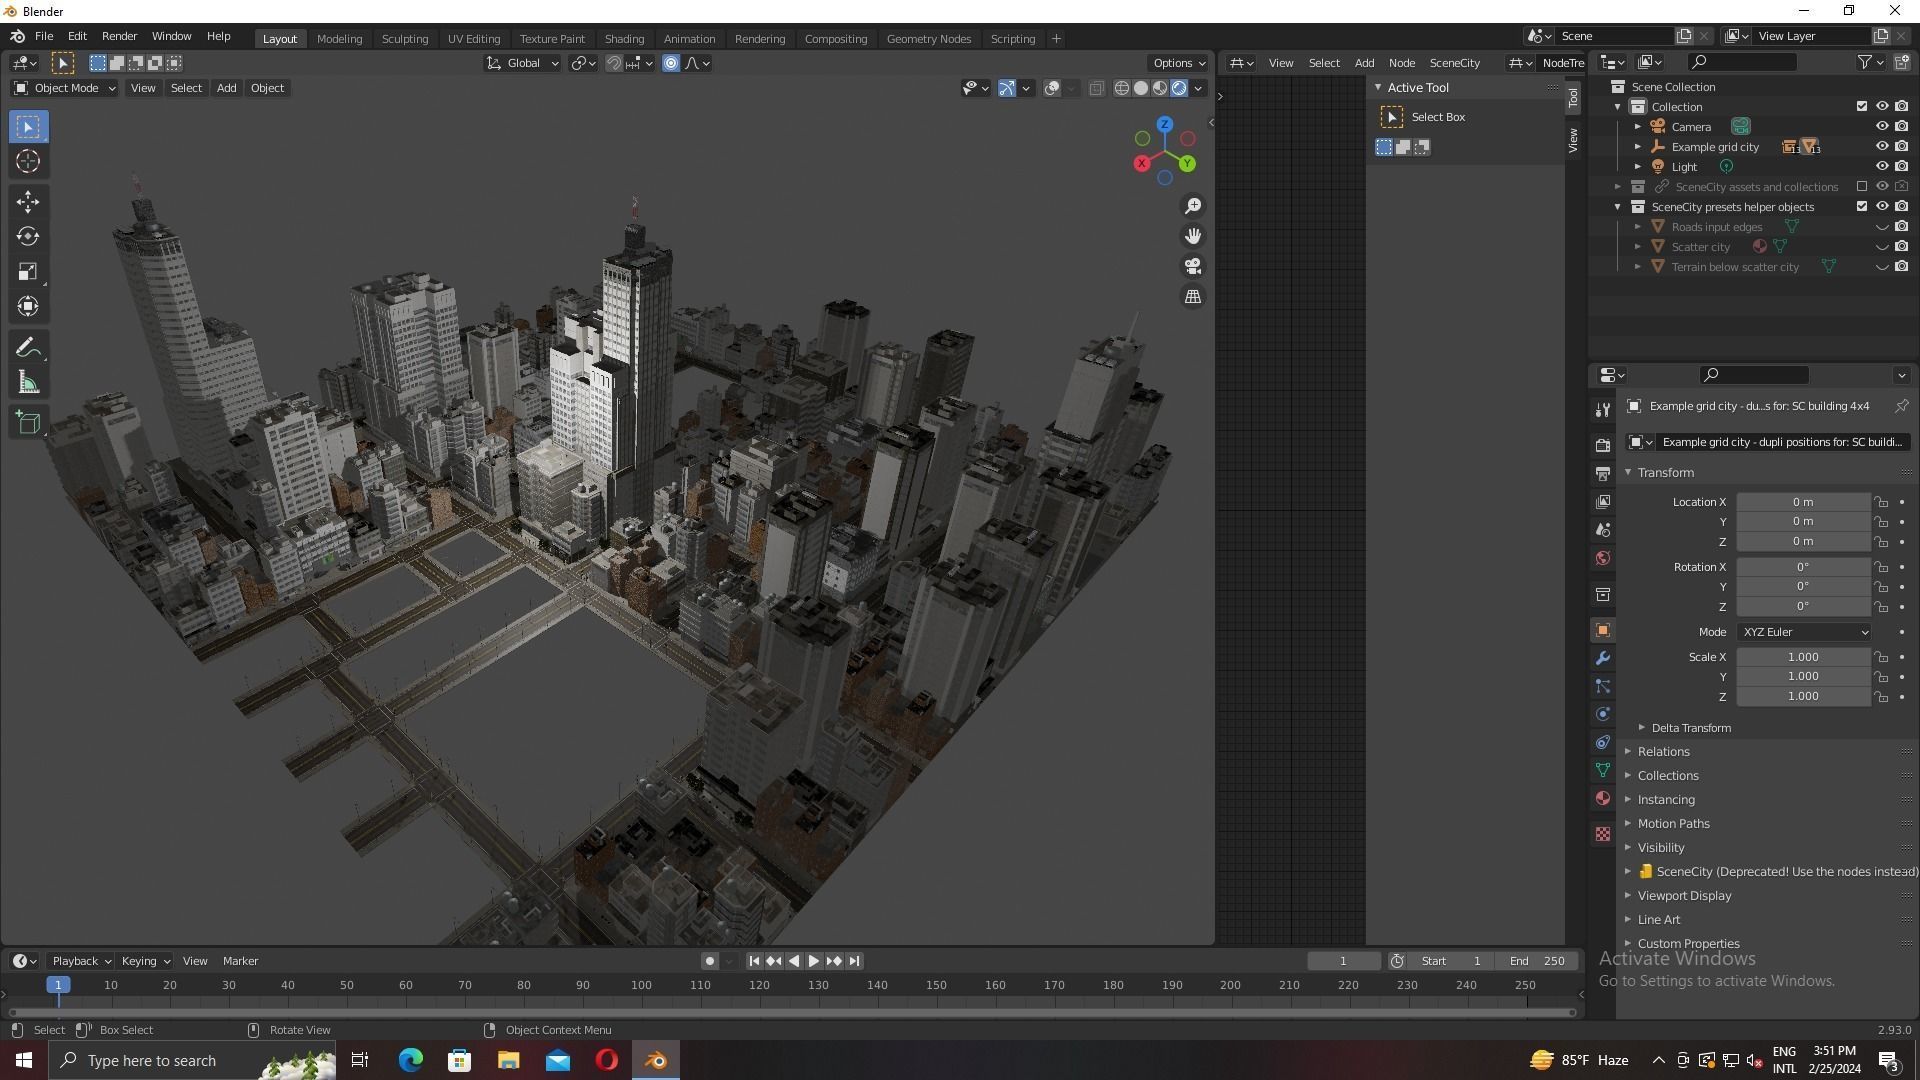Open the Playback dropdown in timeline
This screenshot has height=1080, width=1920.
tap(81, 961)
